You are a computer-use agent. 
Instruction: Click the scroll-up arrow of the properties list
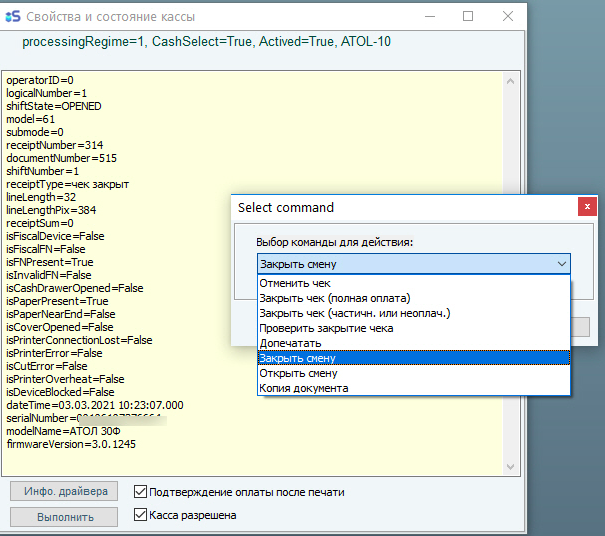tap(509, 79)
